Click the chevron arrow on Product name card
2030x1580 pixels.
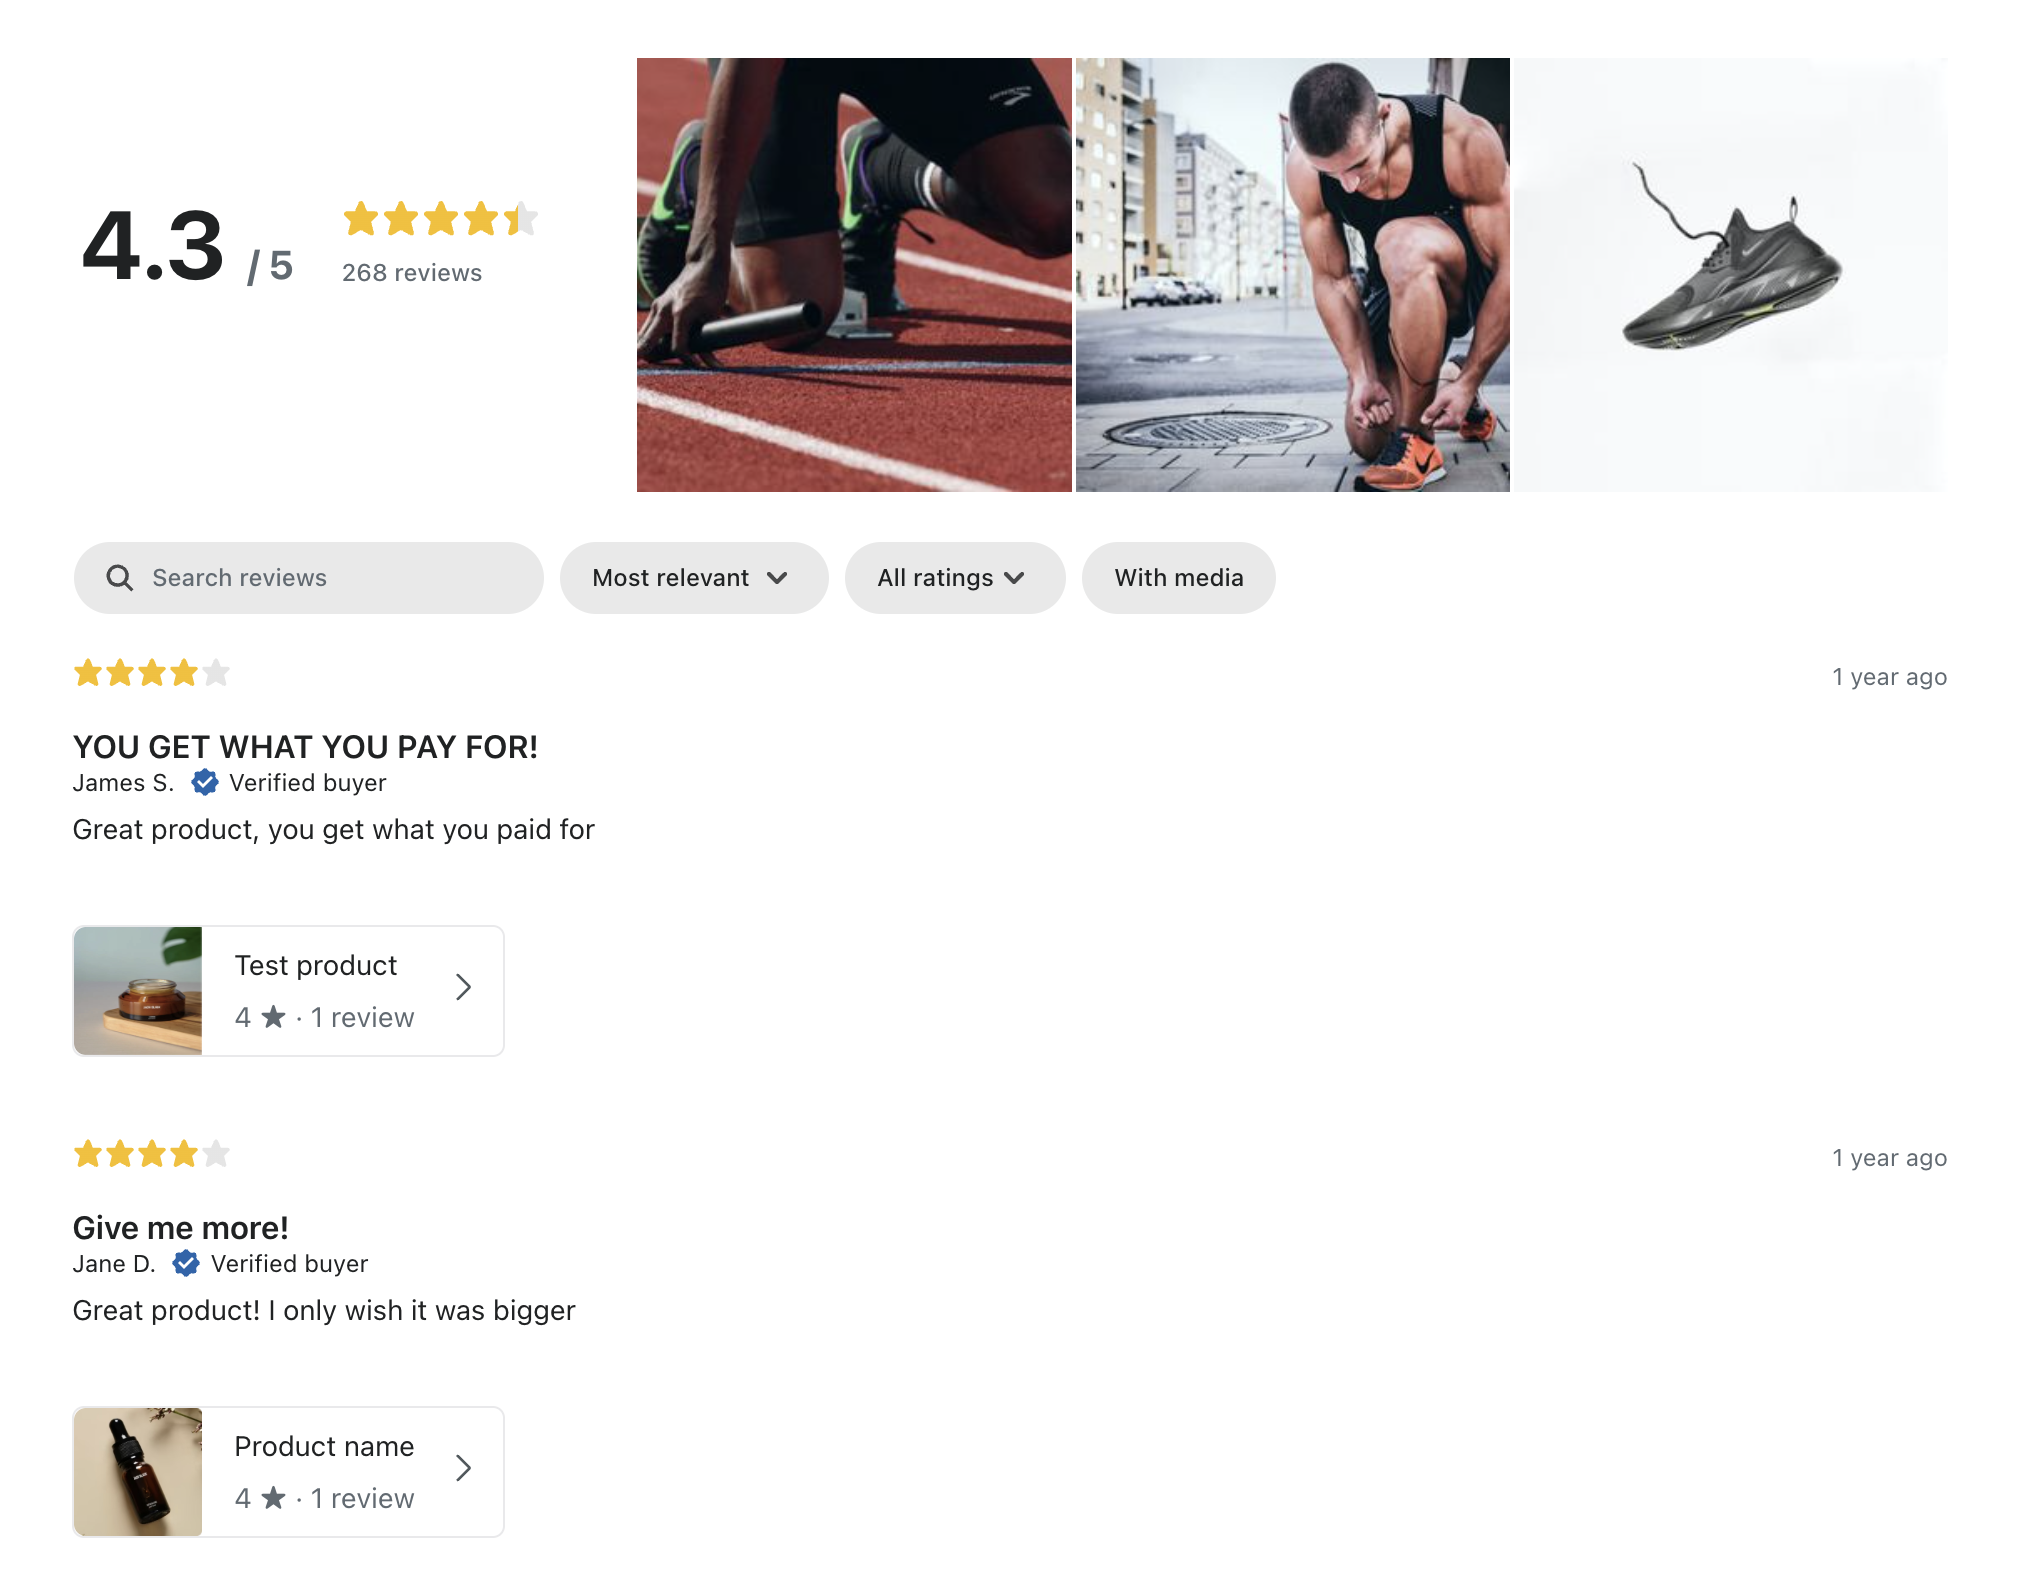[463, 1468]
